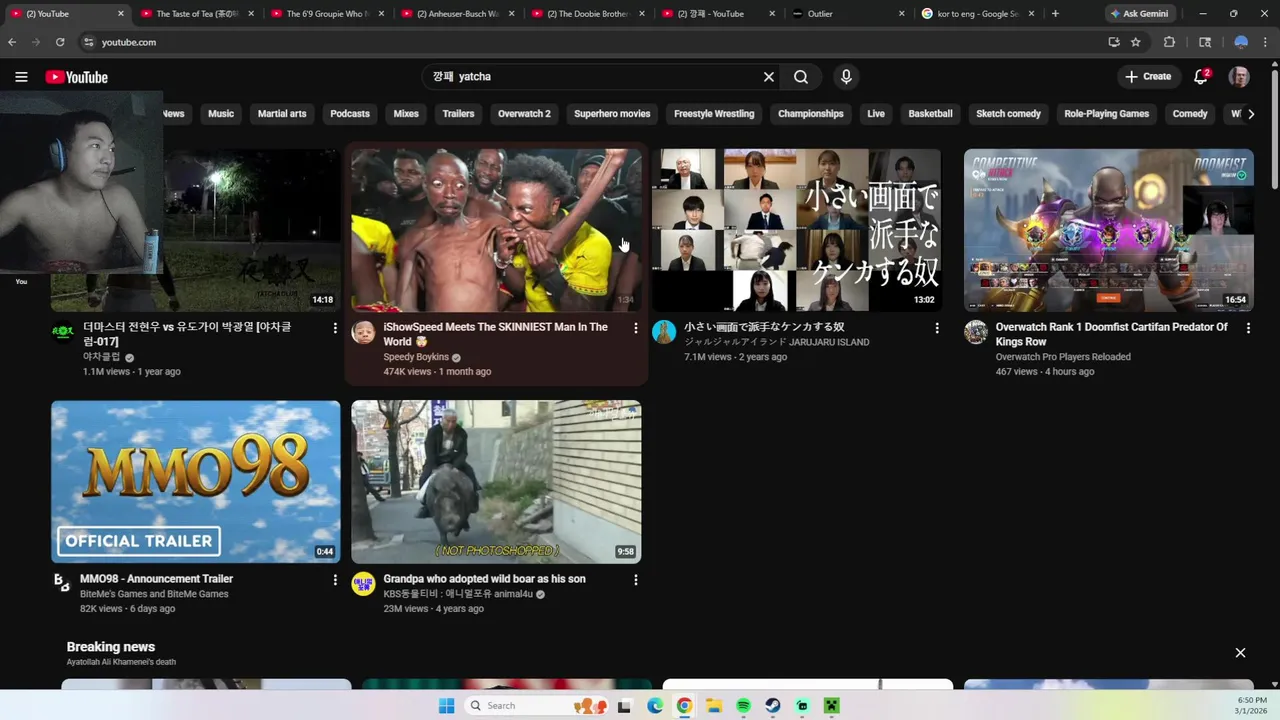Open options for the Japanese Zoom video
Image resolution: width=1280 pixels, height=720 pixels.
[x=937, y=328]
